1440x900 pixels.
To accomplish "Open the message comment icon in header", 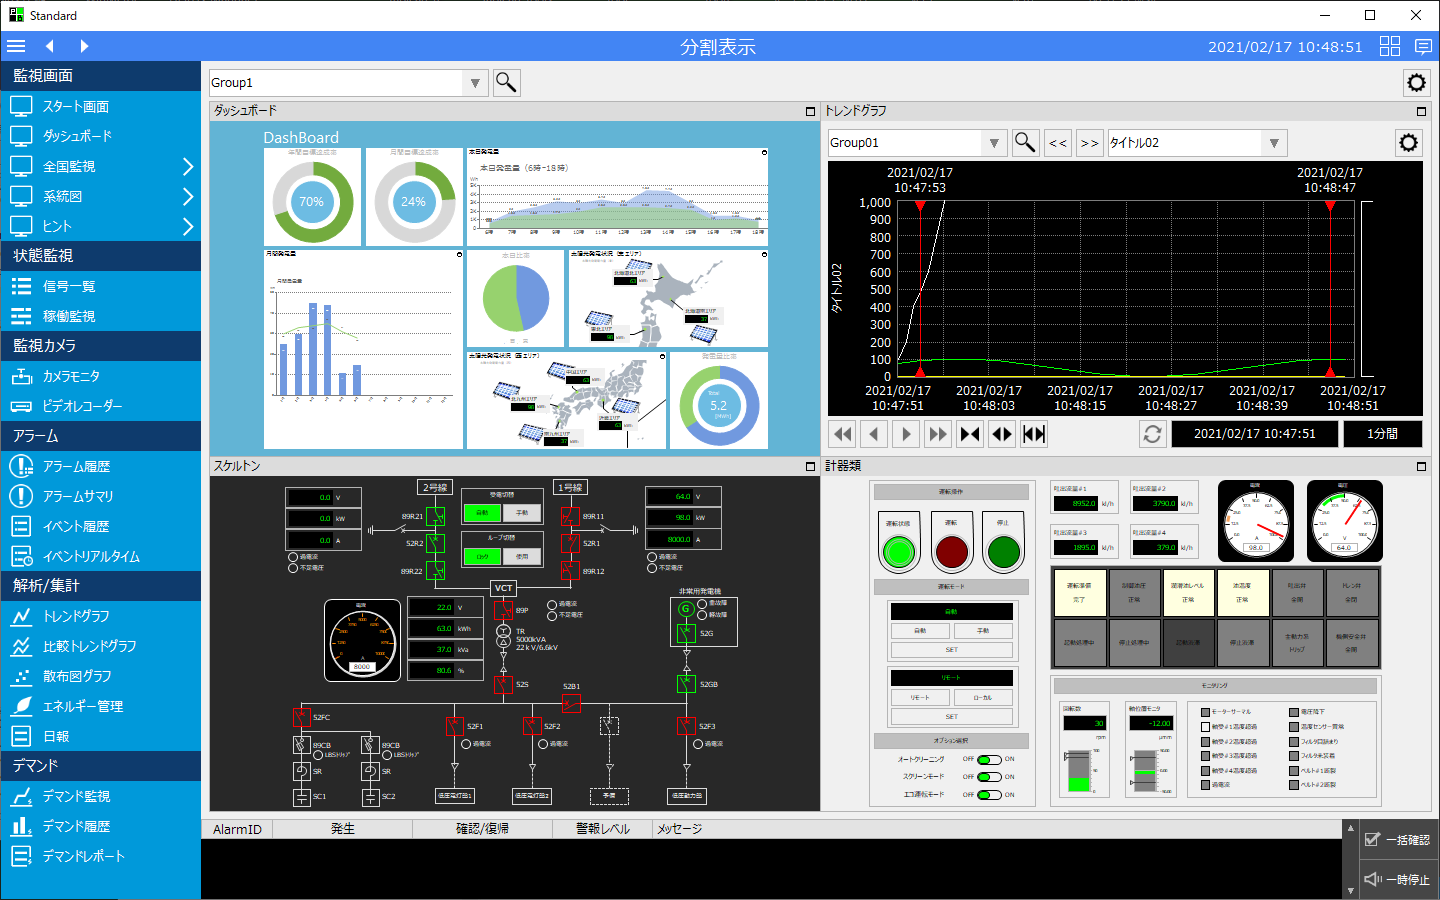I will point(1423,46).
